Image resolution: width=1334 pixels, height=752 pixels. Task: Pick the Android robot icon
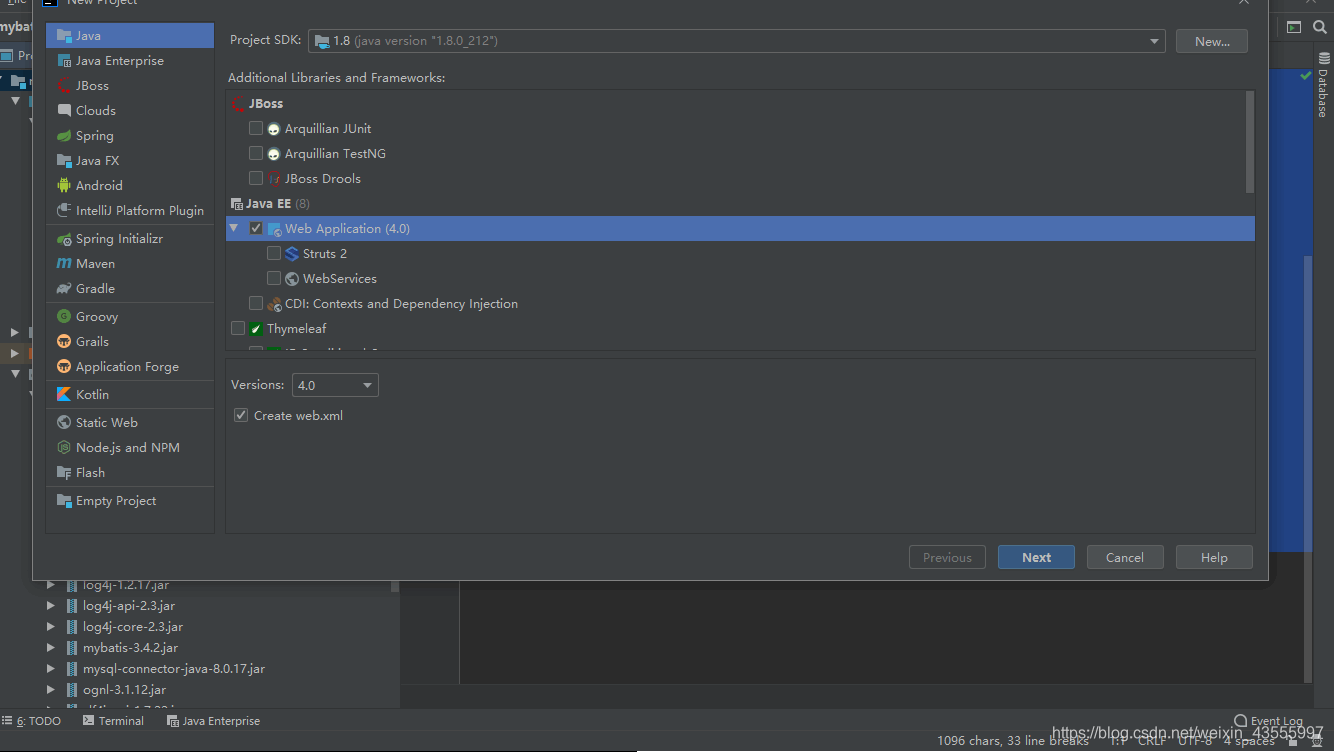(x=64, y=185)
